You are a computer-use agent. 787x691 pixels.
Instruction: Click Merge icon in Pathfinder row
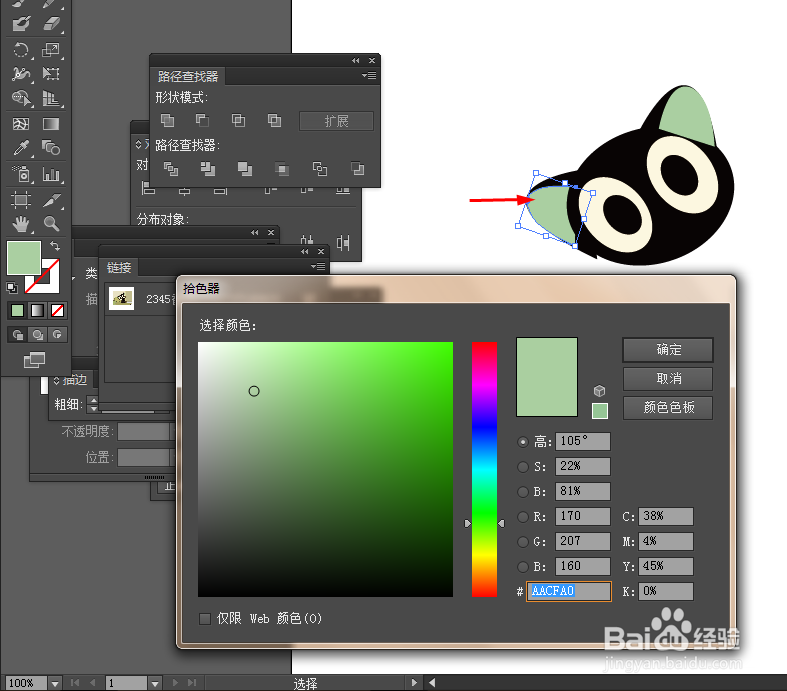click(244, 169)
